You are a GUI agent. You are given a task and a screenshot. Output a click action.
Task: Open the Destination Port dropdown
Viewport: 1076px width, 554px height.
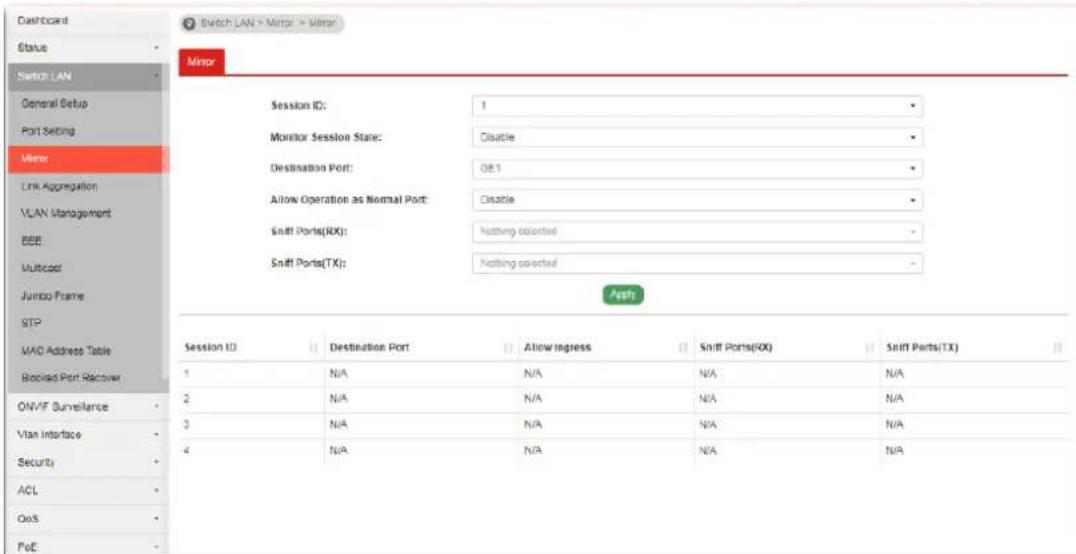[697, 168]
